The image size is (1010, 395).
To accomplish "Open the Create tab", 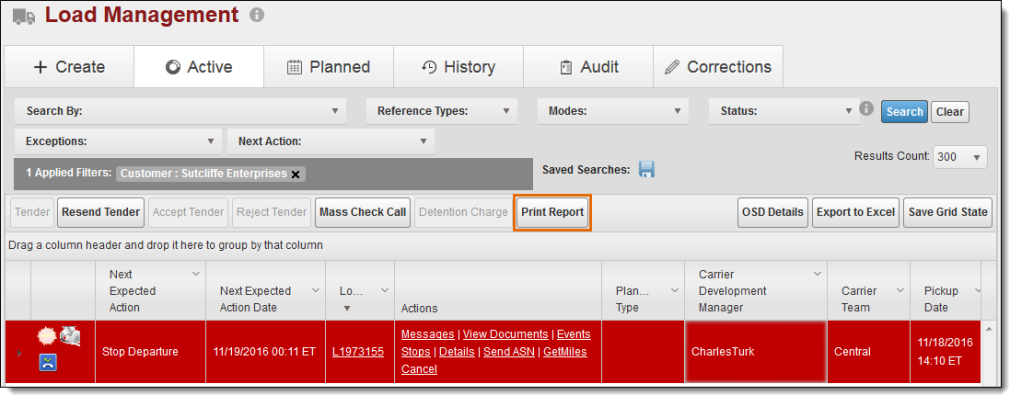I will click(x=69, y=67).
